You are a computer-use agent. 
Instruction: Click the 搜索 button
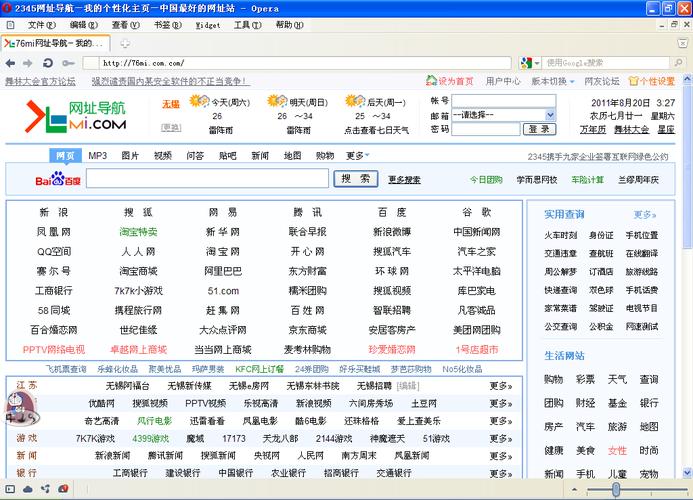click(356, 179)
